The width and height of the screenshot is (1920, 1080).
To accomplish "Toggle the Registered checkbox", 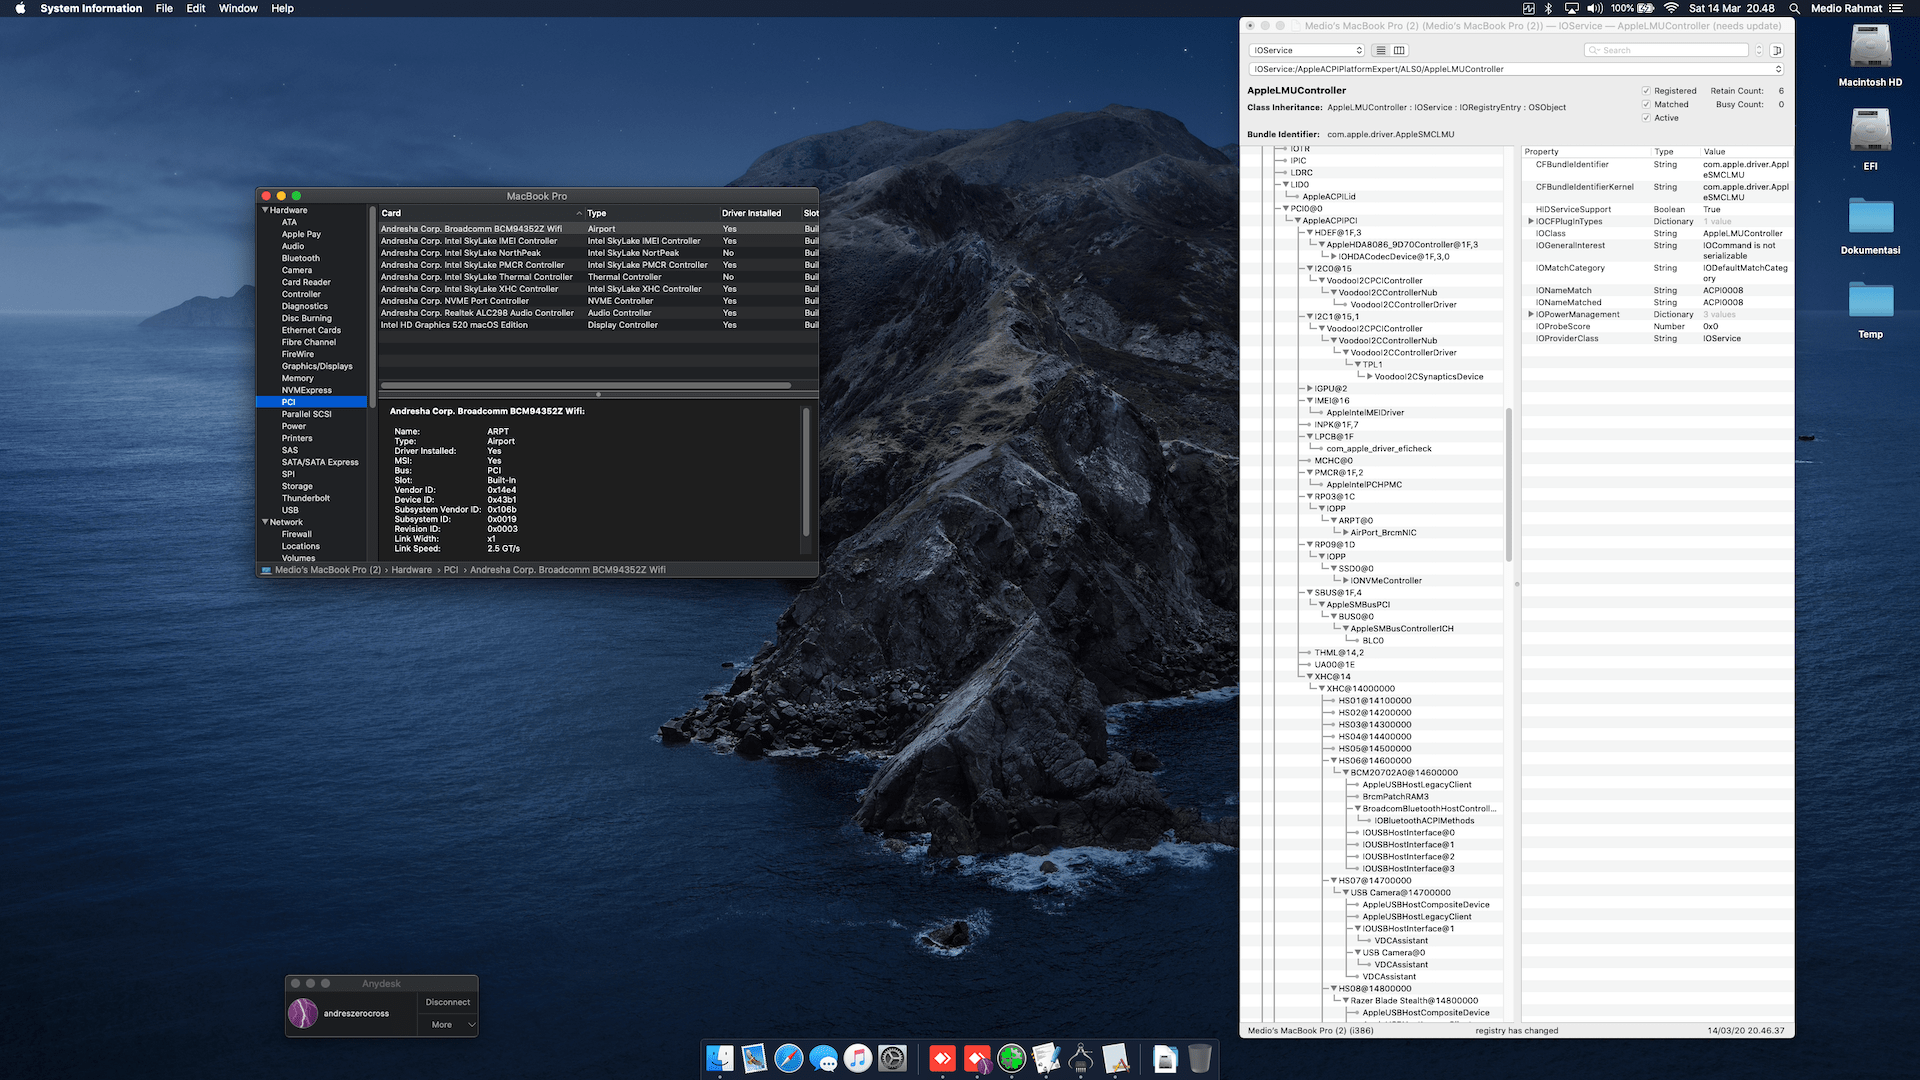I will pos(1646,91).
